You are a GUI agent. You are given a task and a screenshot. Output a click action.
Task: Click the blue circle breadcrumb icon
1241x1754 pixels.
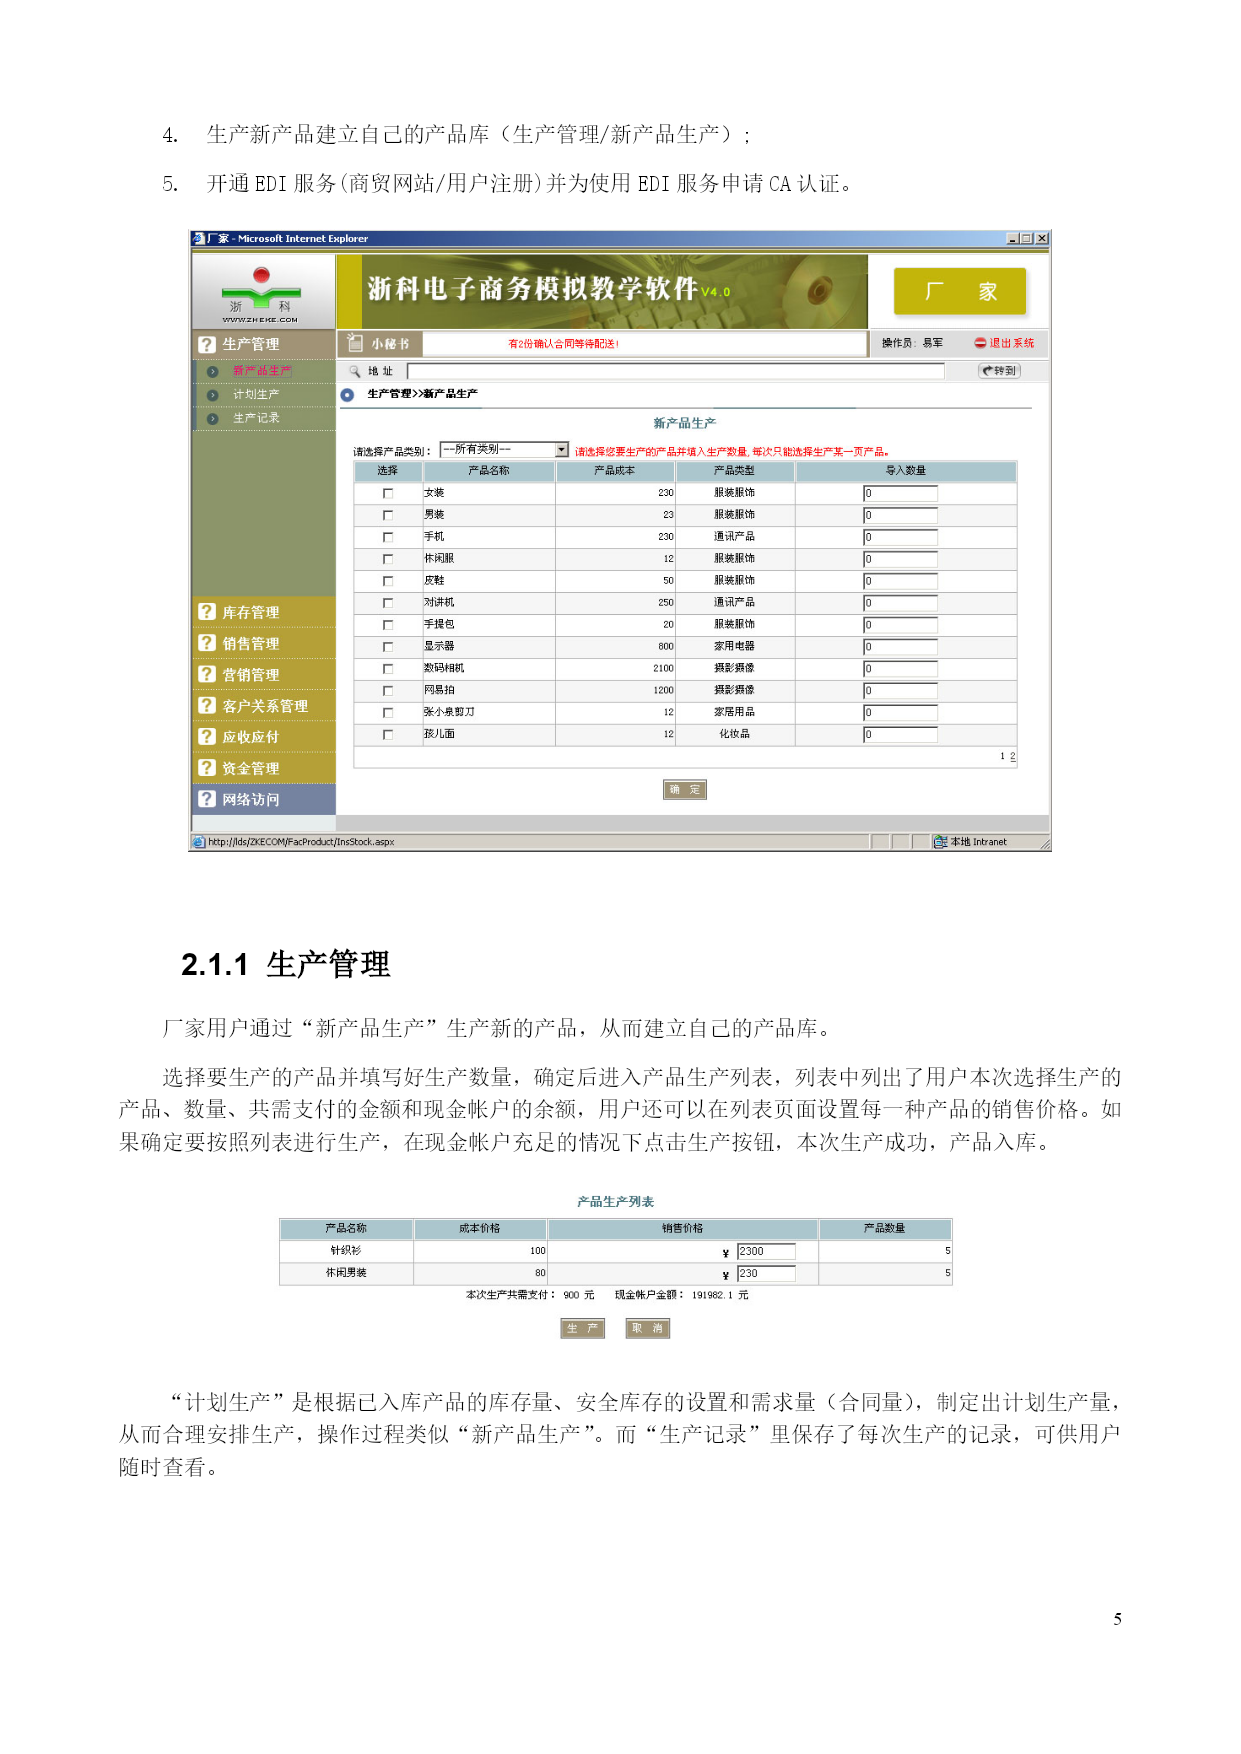pos(347,395)
